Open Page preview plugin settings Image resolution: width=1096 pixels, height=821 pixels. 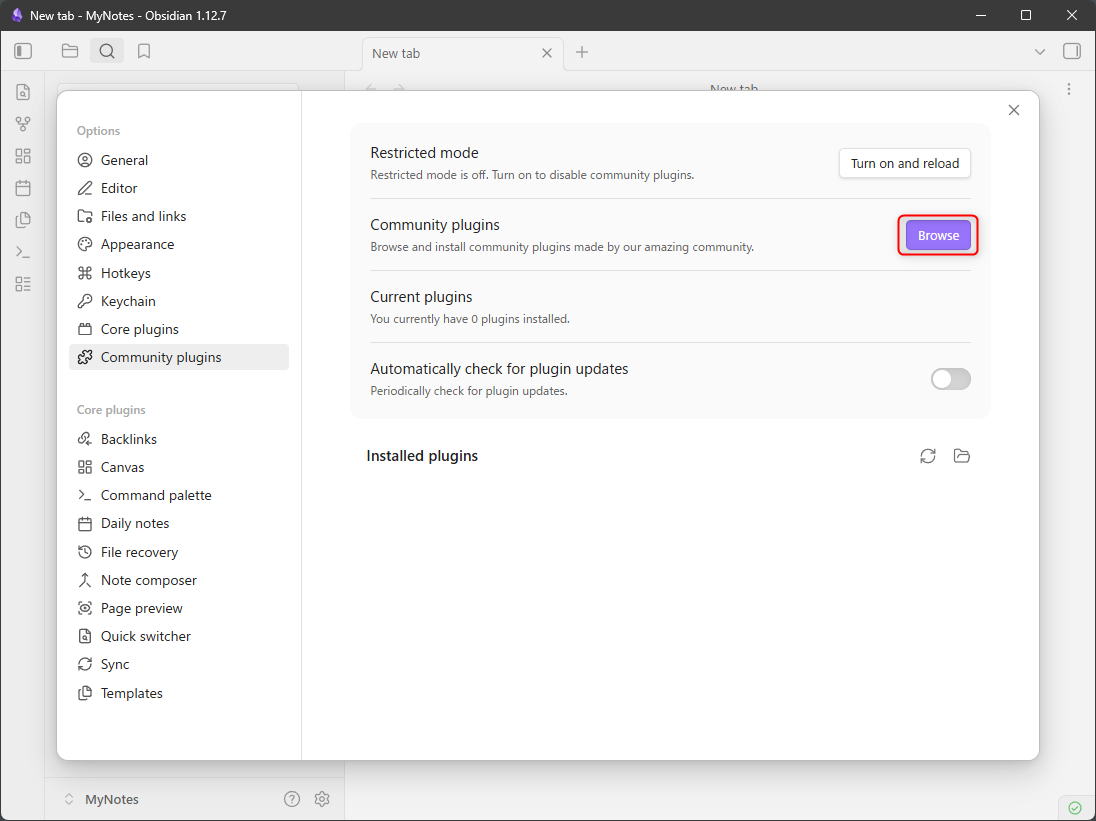tap(179, 608)
